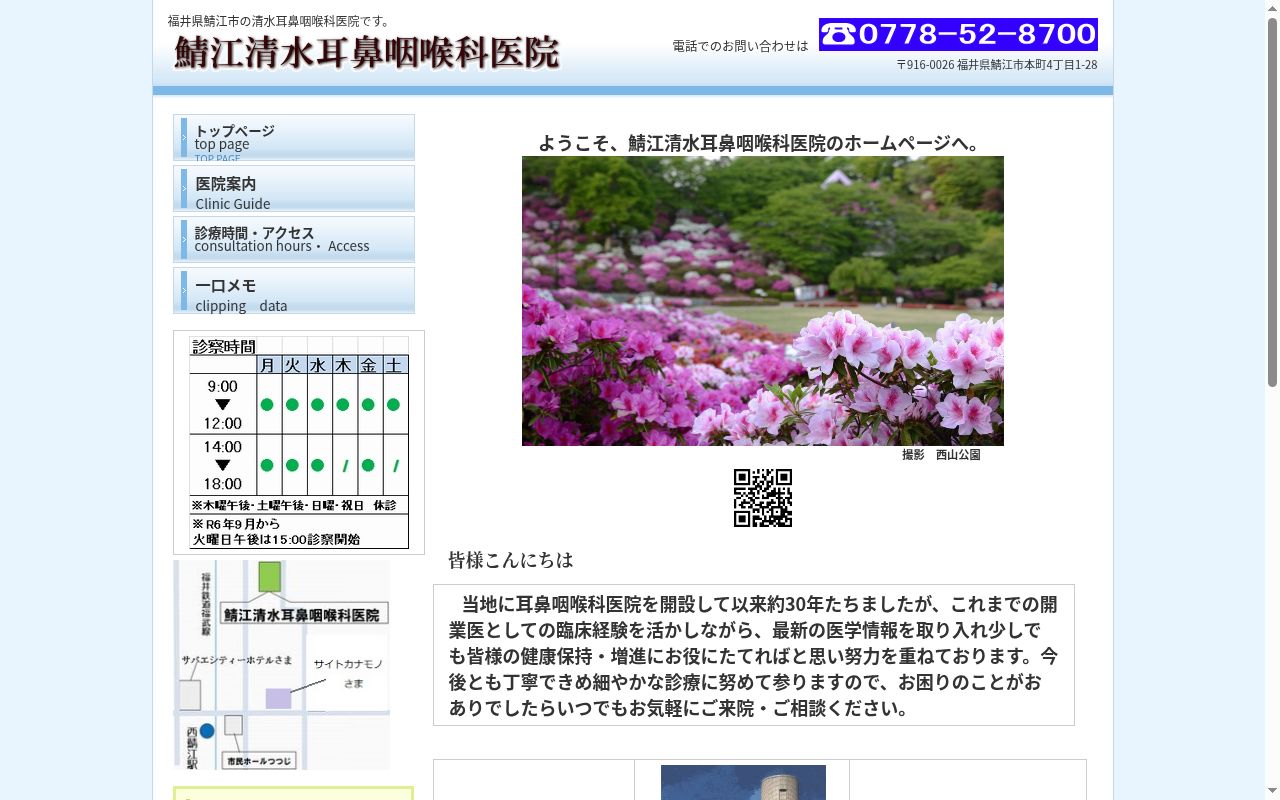This screenshot has height=800, width=1280.
Task: Click the tower photo at the bottom
Action: 743,783
